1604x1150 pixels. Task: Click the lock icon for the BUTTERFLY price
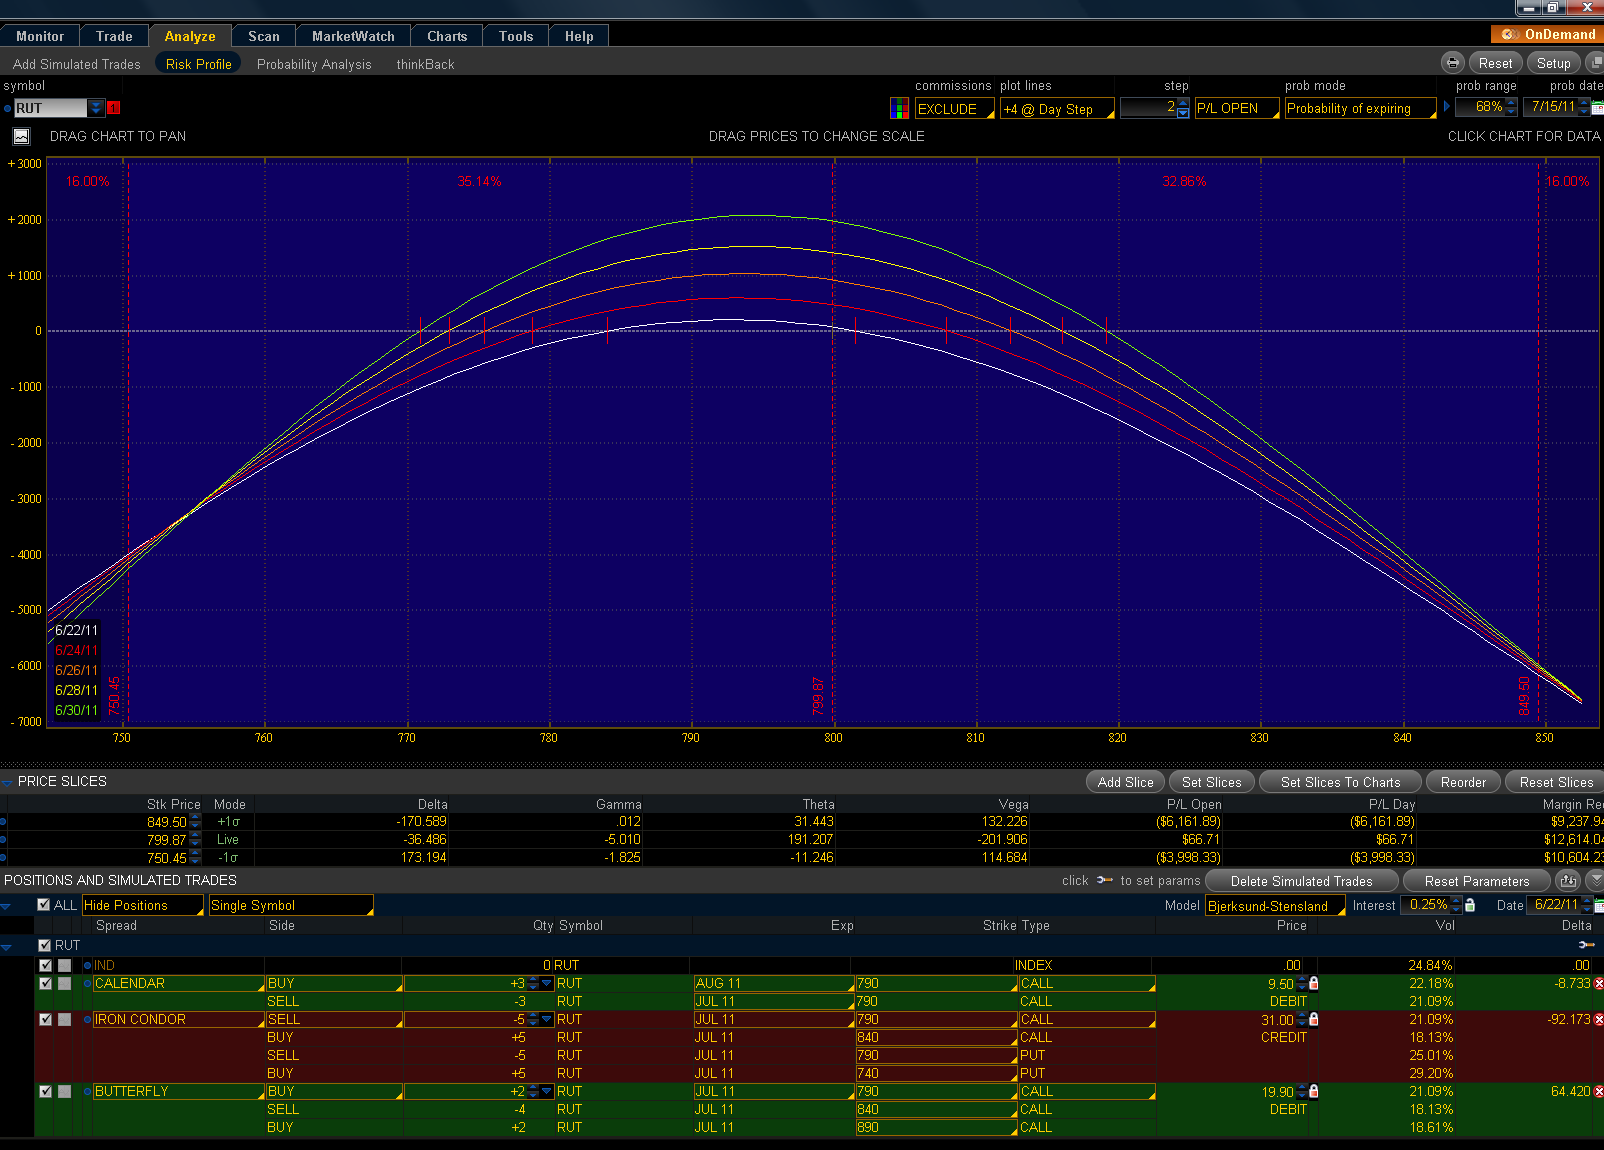coord(1314,1091)
